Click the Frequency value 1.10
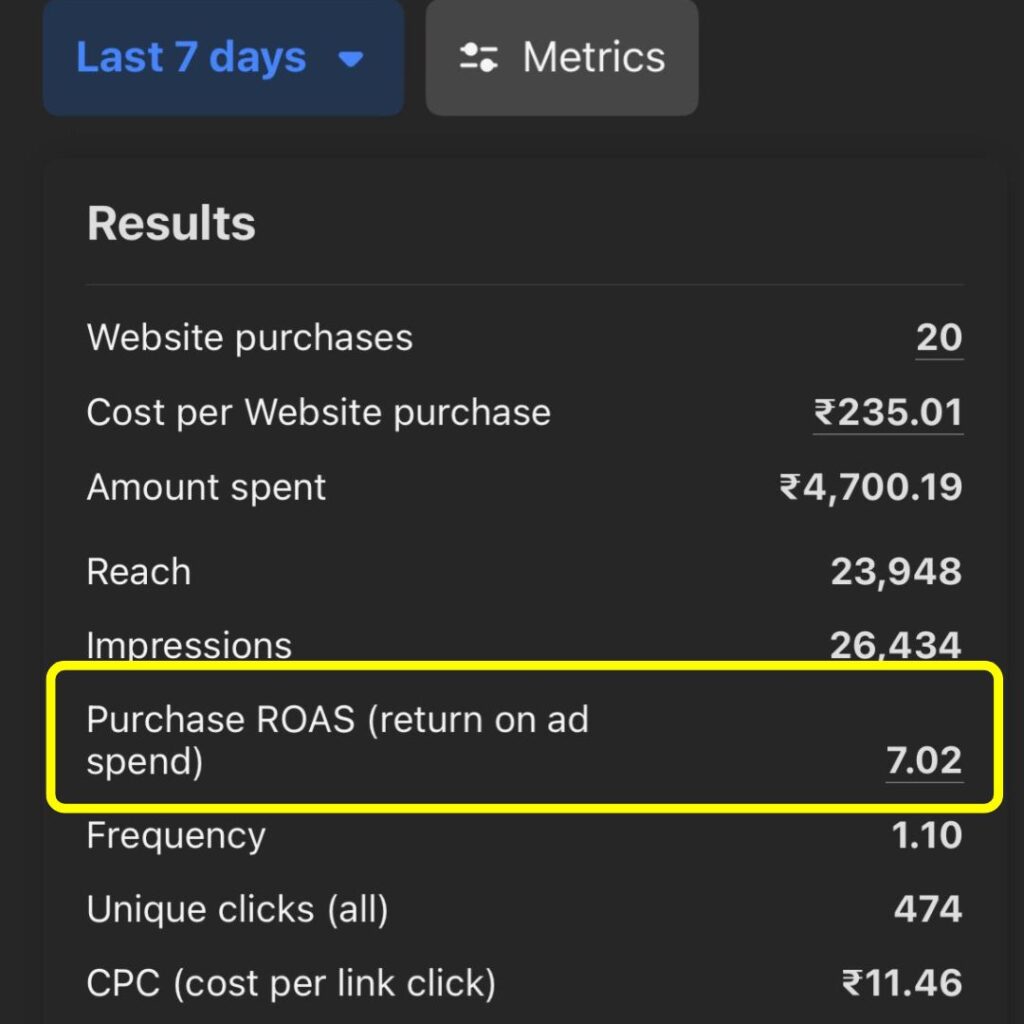This screenshot has width=1024, height=1024. point(927,836)
